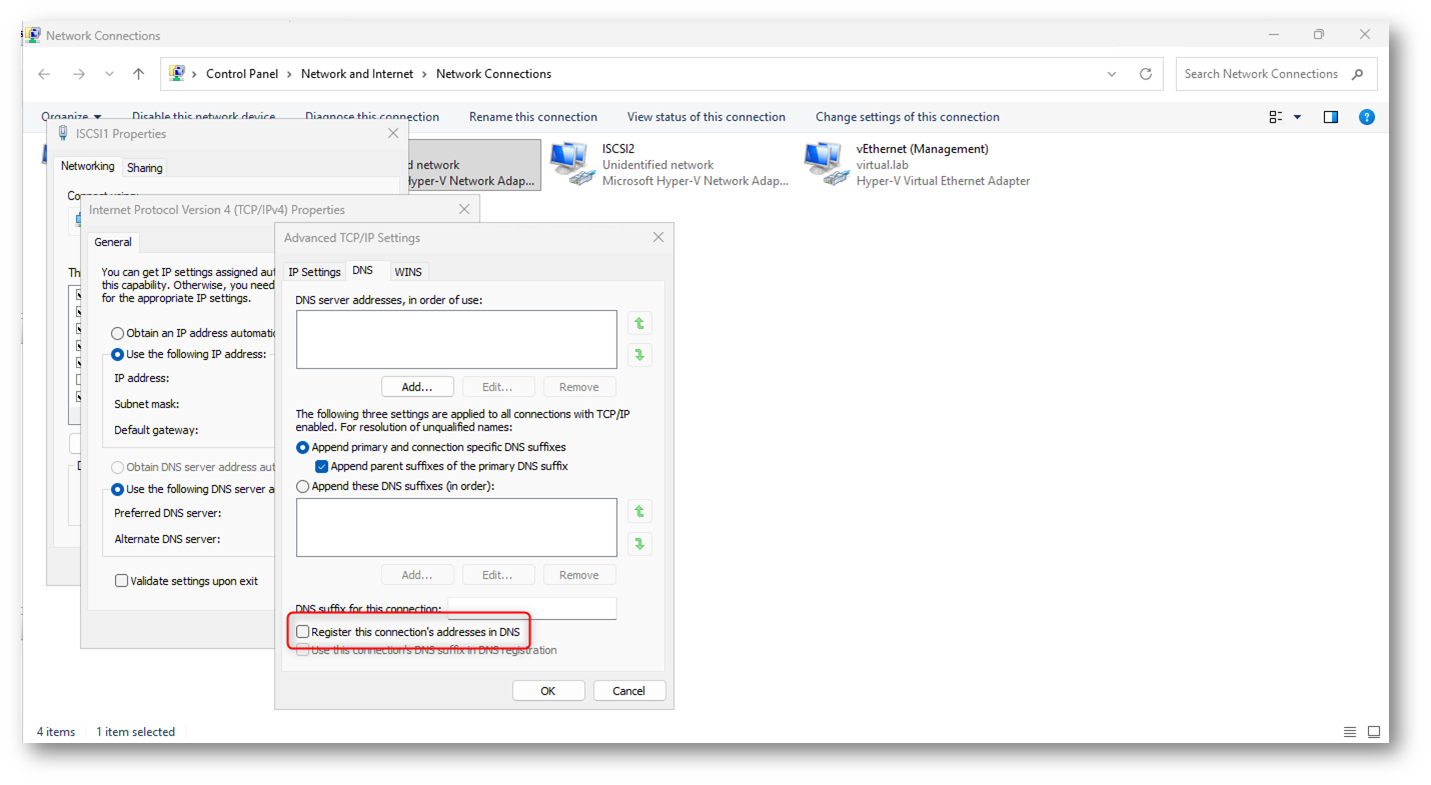Switch to the Networking tab in ISCSI1 Properties
The image size is (1431, 785).
(88, 166)
